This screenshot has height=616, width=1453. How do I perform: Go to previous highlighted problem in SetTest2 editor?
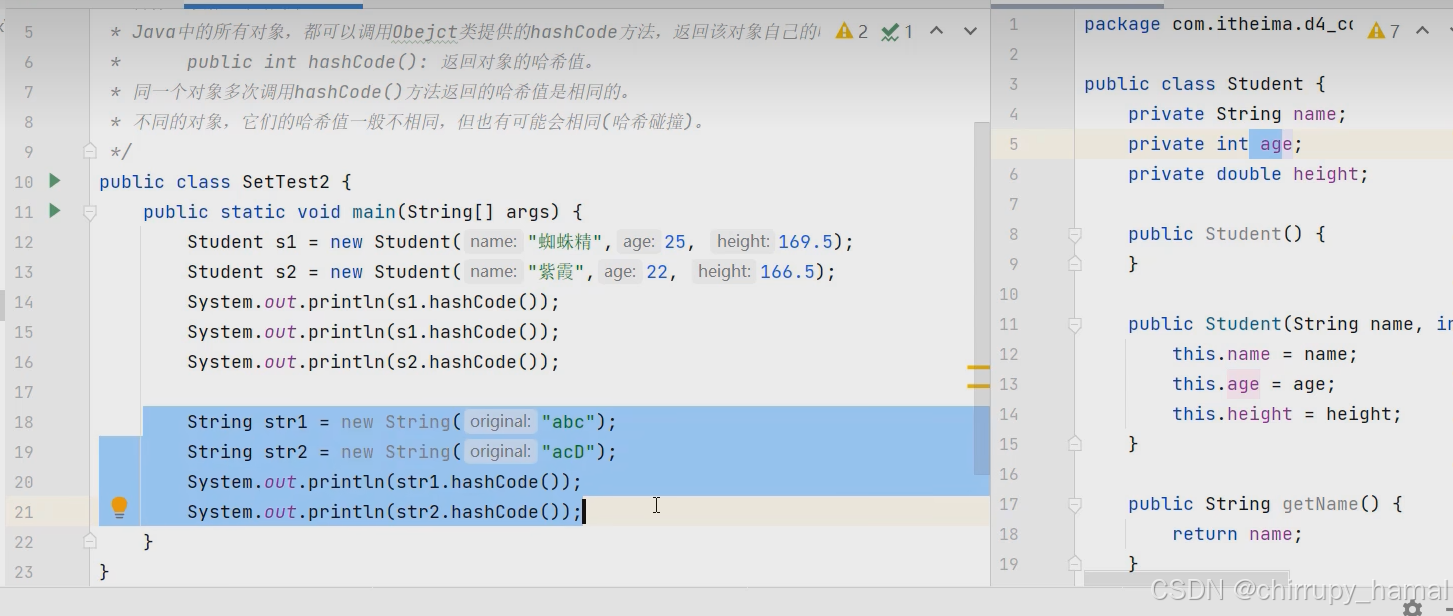[937, 31]
